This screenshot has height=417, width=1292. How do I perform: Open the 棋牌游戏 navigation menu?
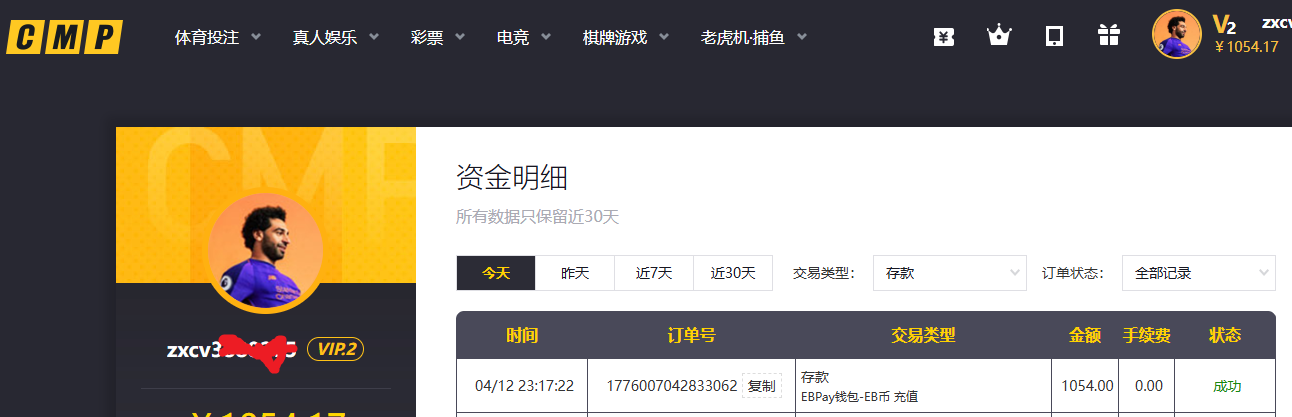625,38
